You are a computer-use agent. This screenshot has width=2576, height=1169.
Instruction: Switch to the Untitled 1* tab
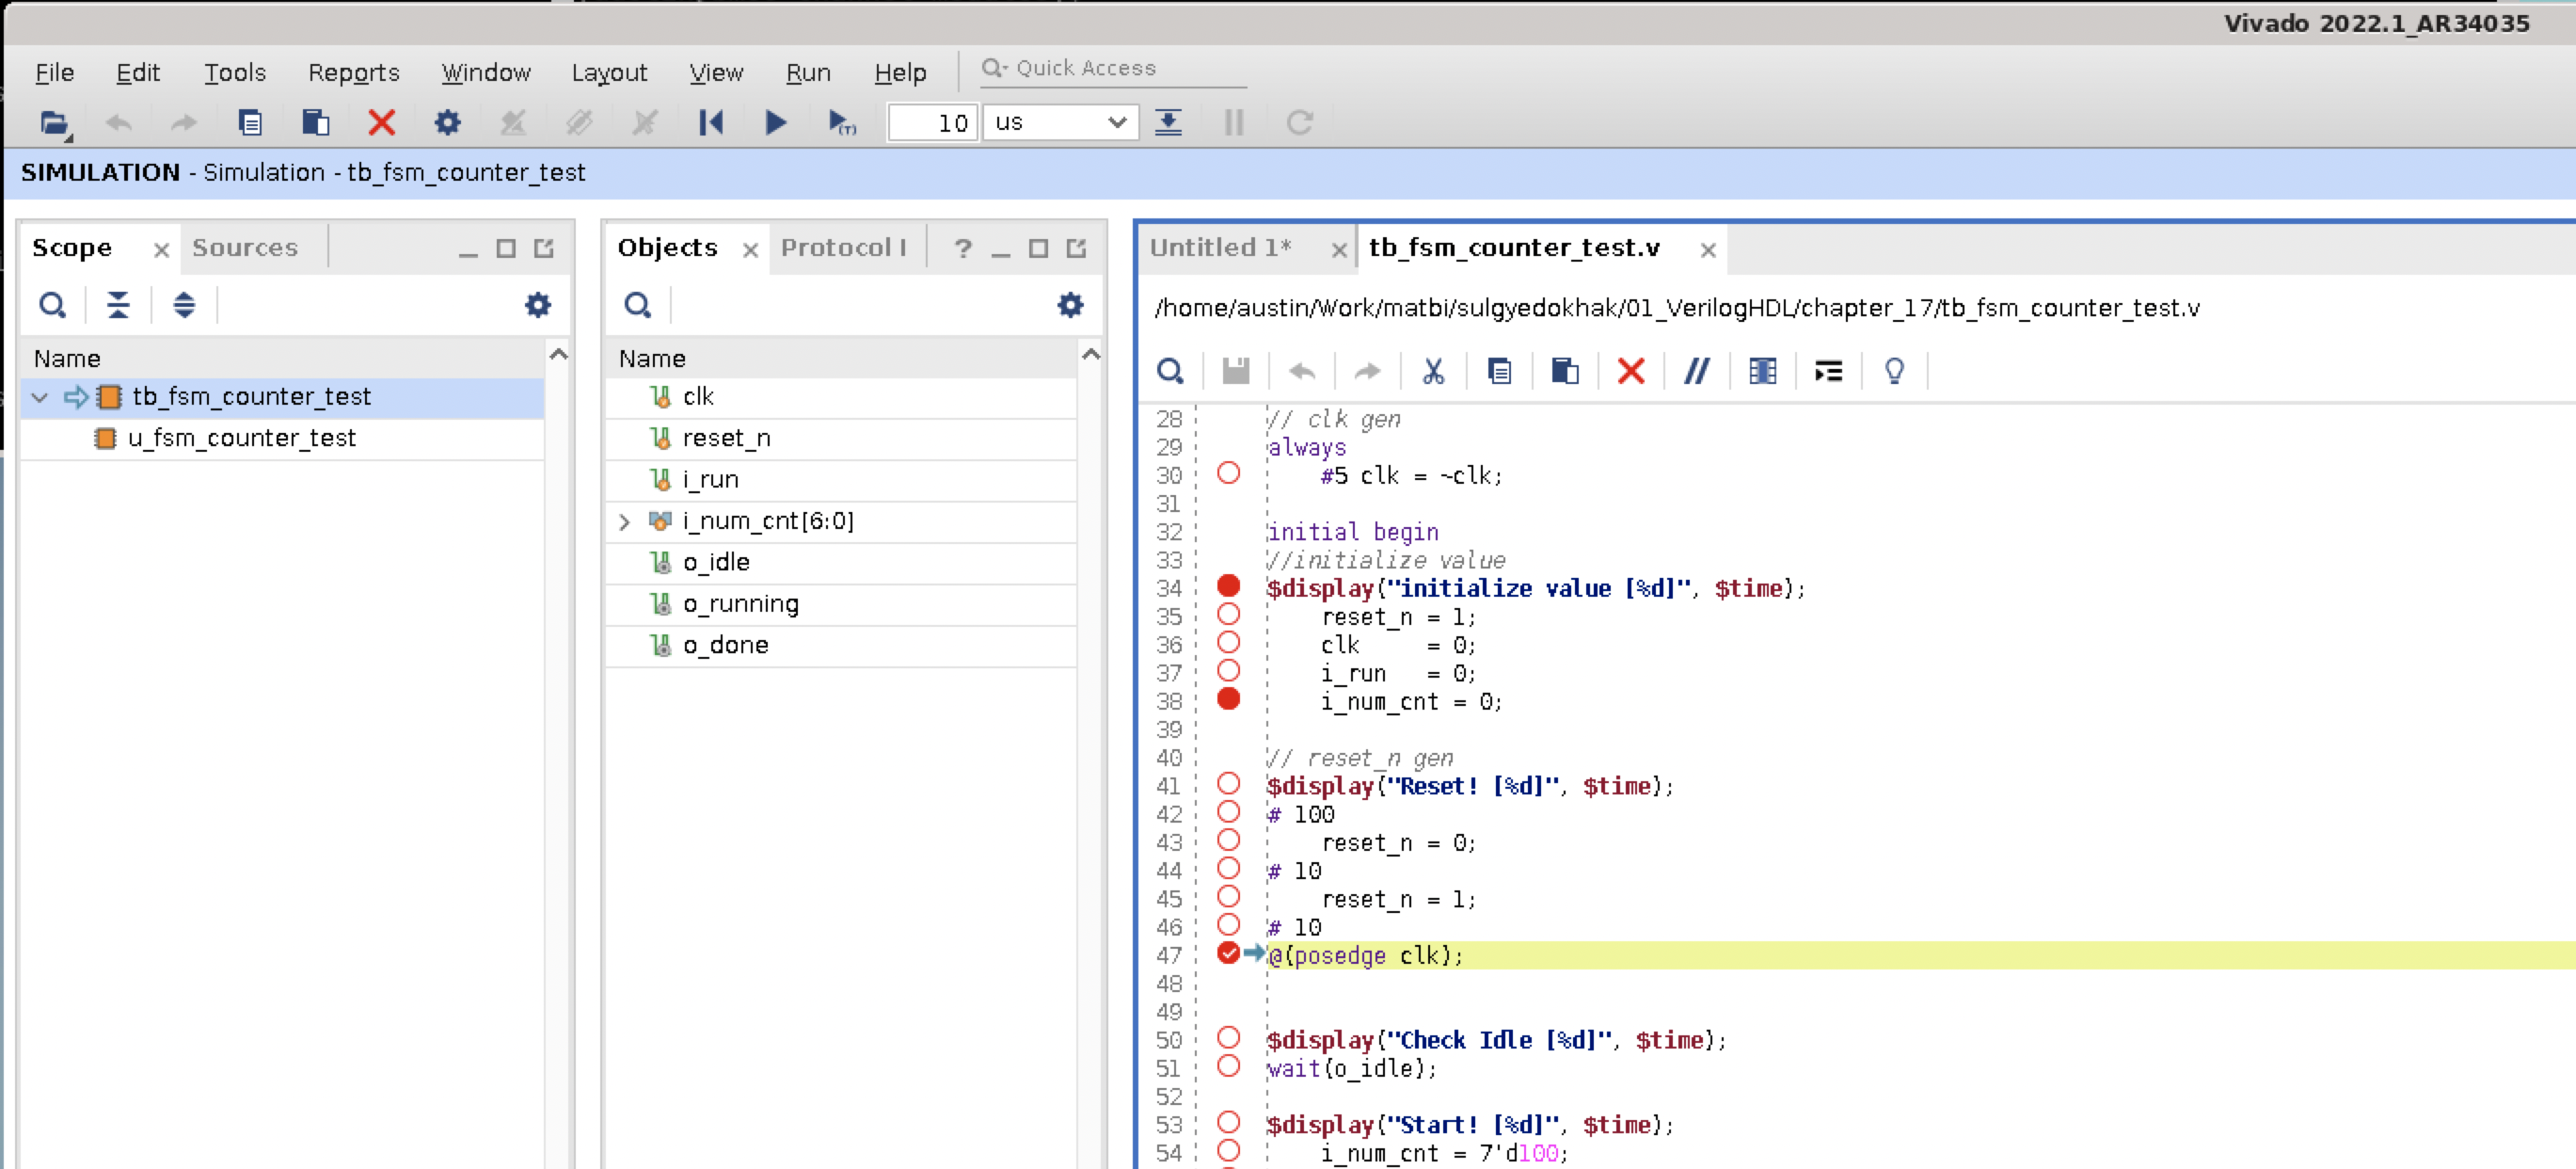pyautogui.click(x=1221, y=248)
